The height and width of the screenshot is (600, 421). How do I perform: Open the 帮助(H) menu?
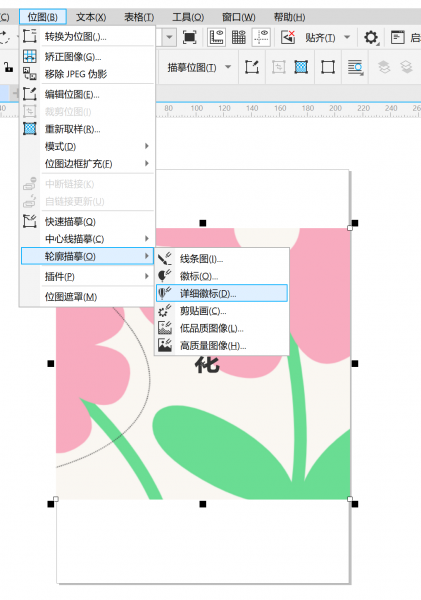[289, 17]
